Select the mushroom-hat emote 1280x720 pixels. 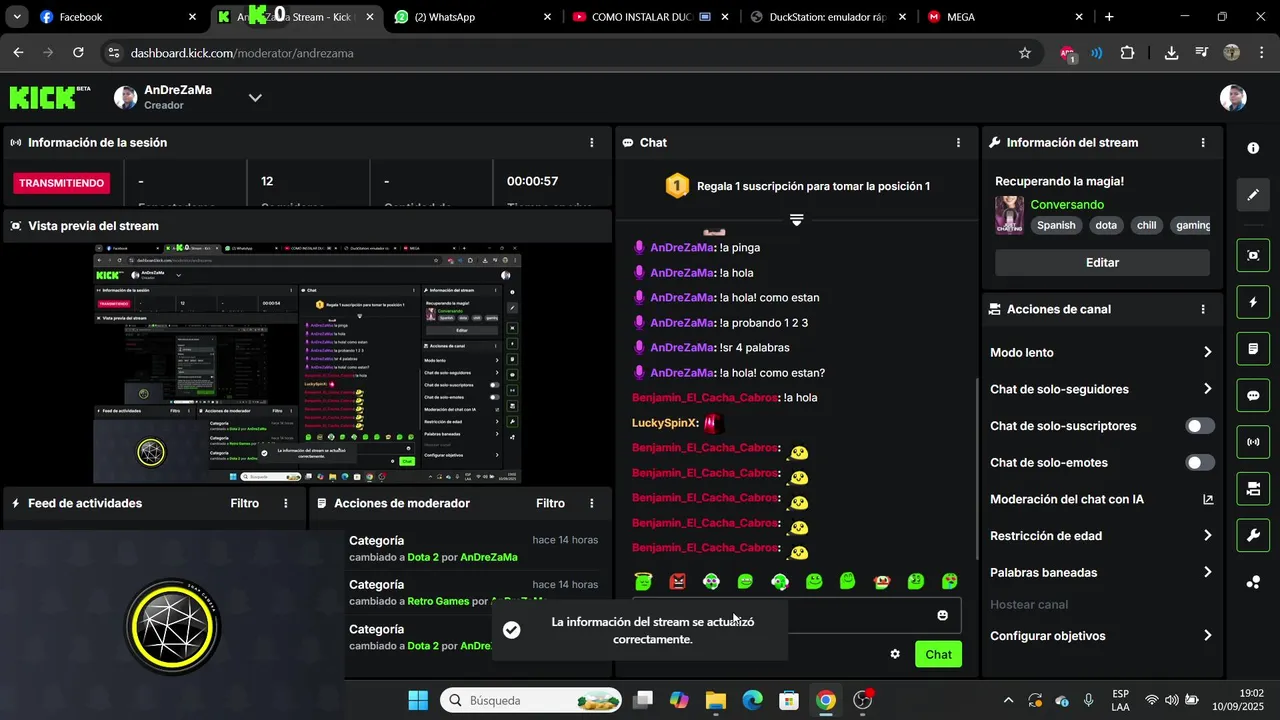(x=882, y=581)
